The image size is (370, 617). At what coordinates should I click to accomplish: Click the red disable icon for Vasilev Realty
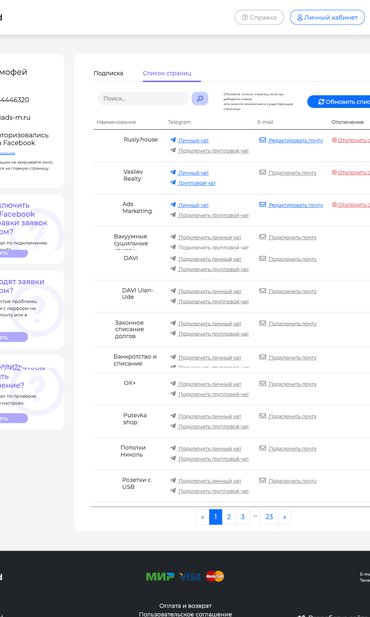tap(334, 172)
